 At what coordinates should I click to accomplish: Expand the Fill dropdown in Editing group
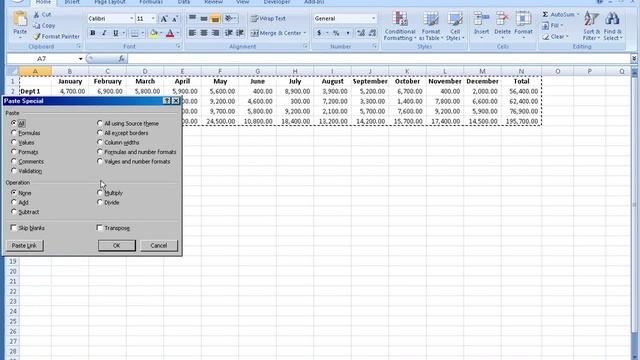pyautogui.click(x=561, y=26)
